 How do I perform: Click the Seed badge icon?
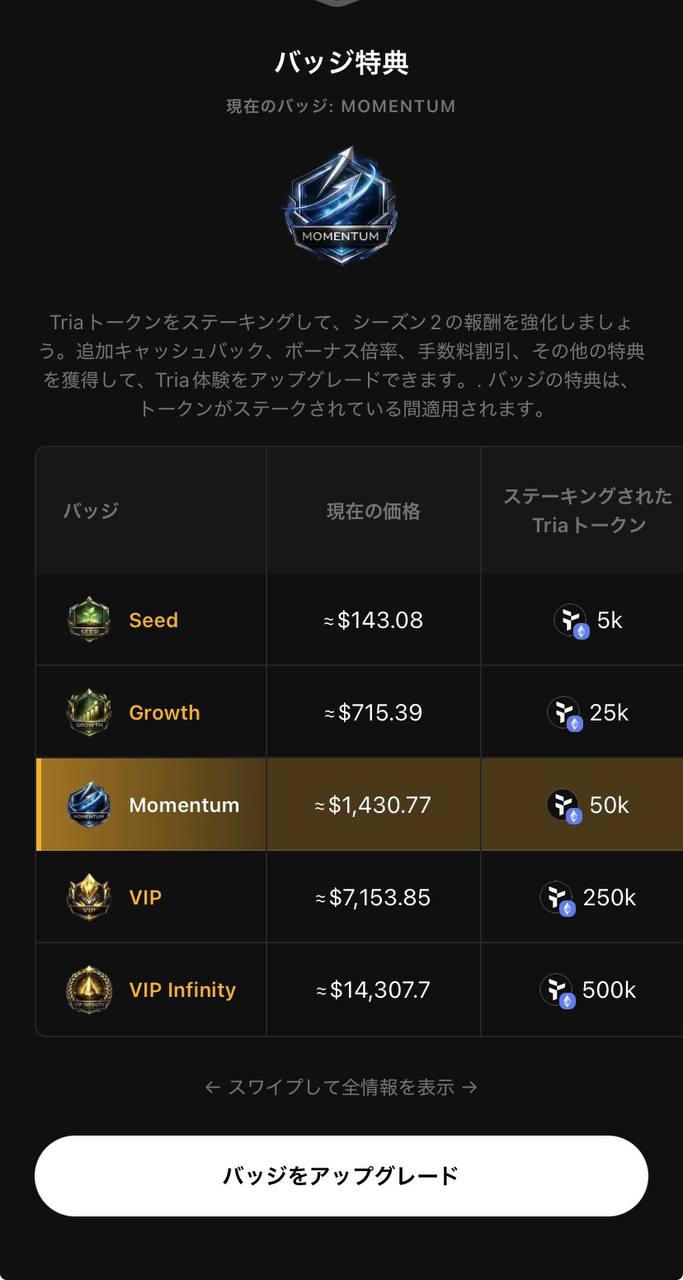tap(88, 620)
